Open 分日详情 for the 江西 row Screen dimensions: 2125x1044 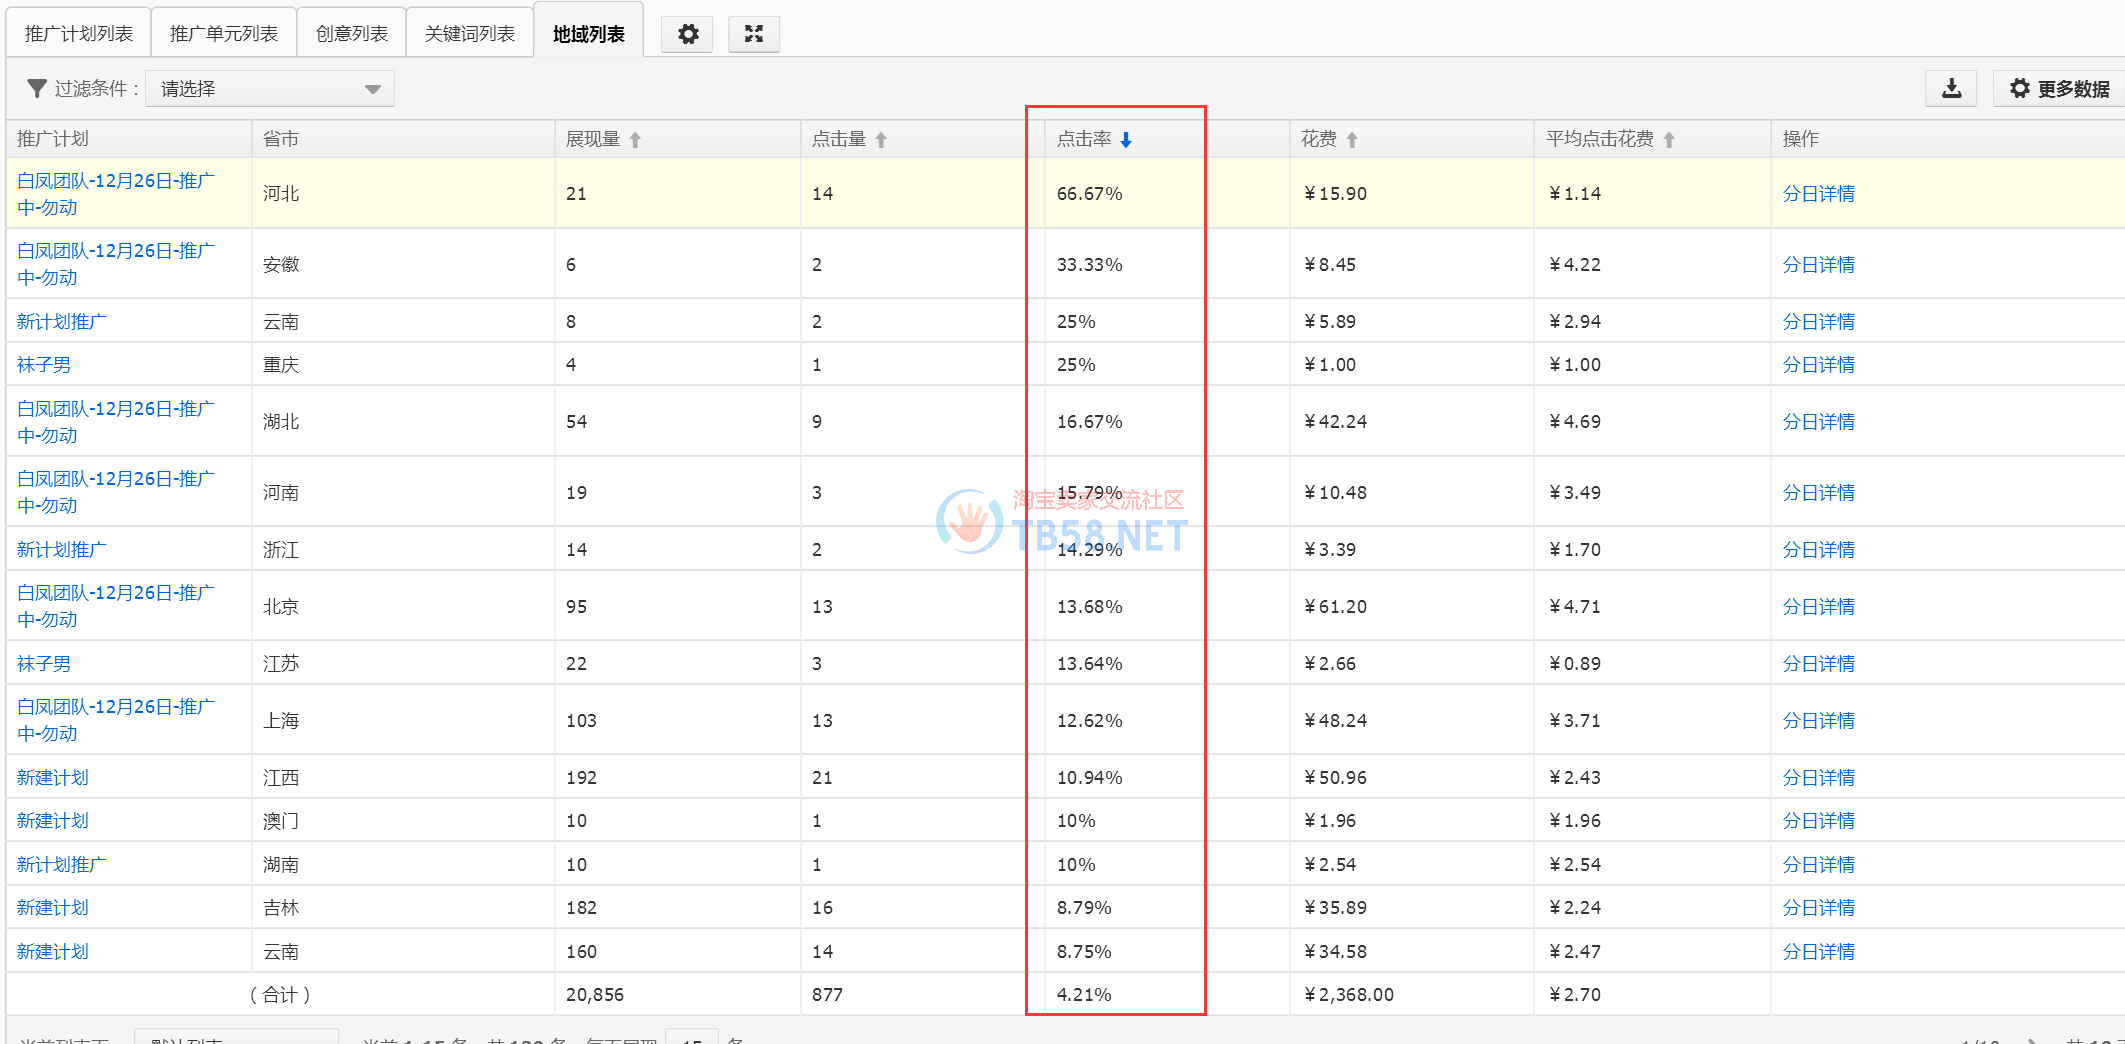click(1818, 778)
